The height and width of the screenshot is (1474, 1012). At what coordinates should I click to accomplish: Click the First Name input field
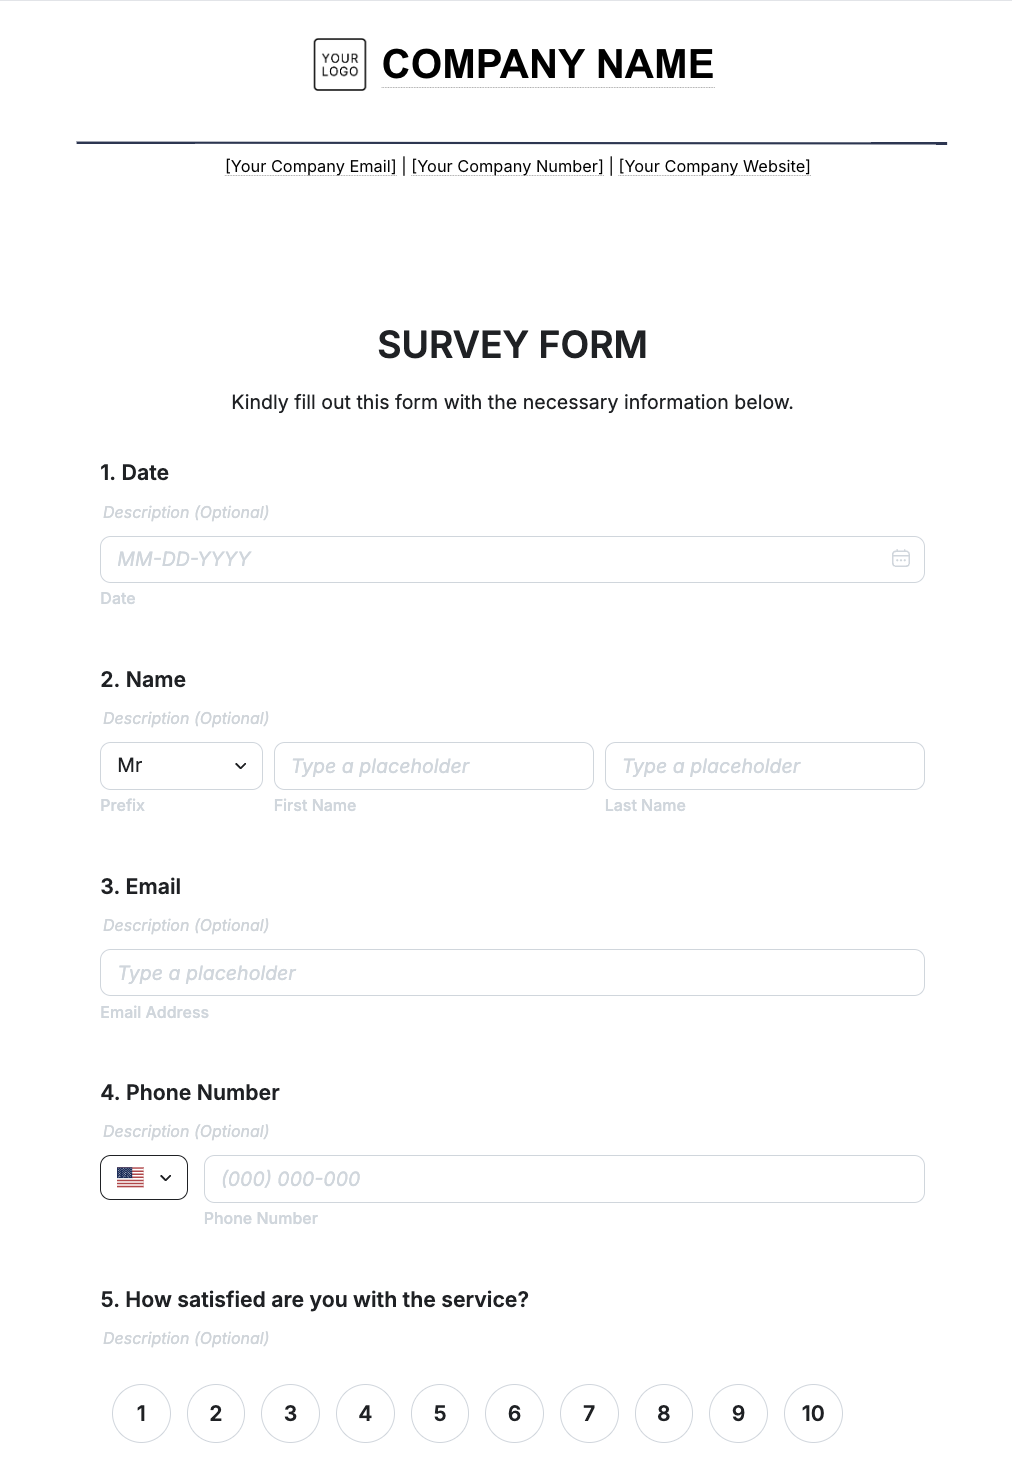point(433,766)
